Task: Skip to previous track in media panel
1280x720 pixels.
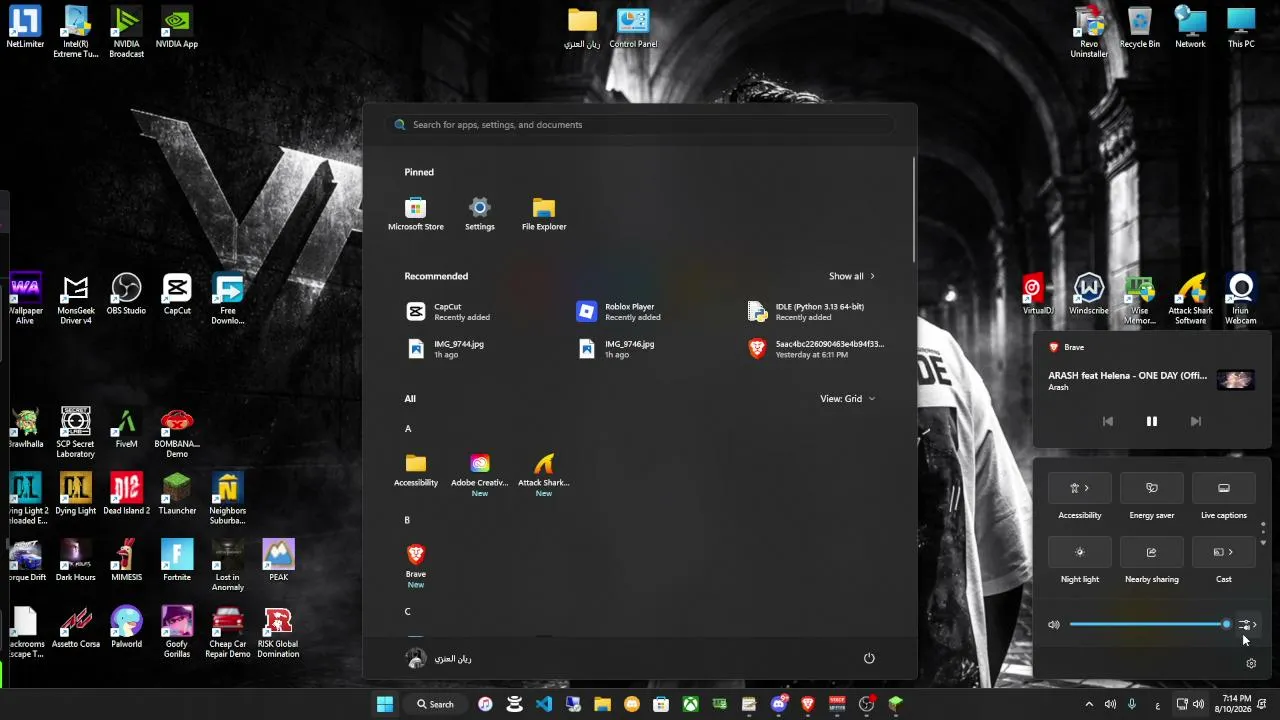Action: coord(1108,421)
